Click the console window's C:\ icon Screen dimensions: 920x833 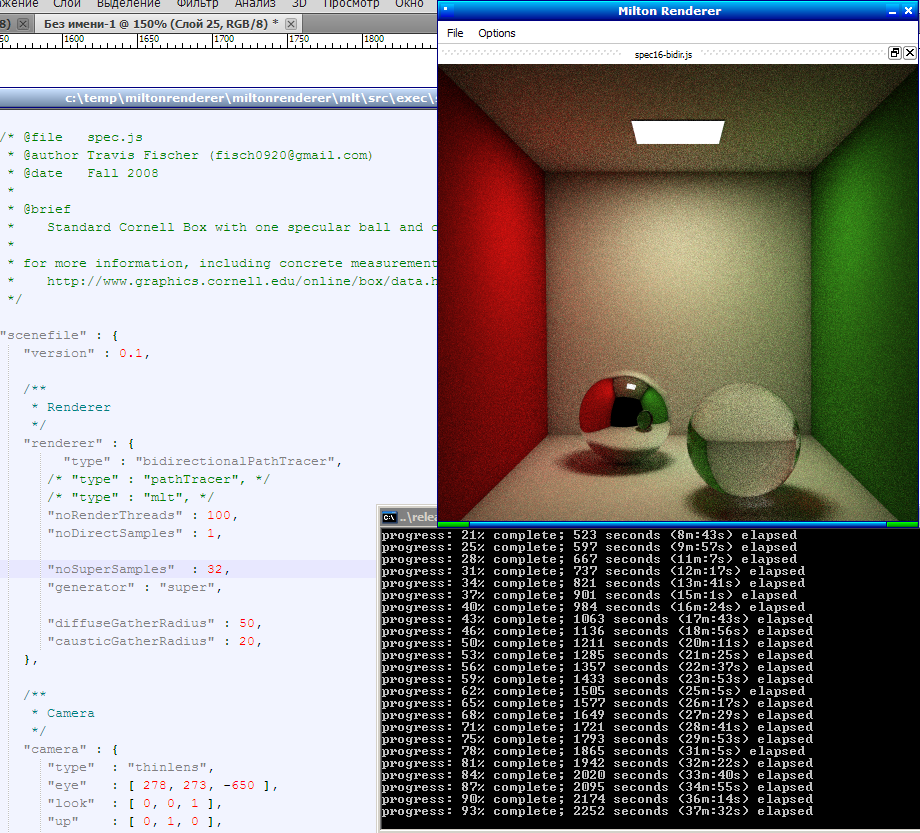(390, 517)
